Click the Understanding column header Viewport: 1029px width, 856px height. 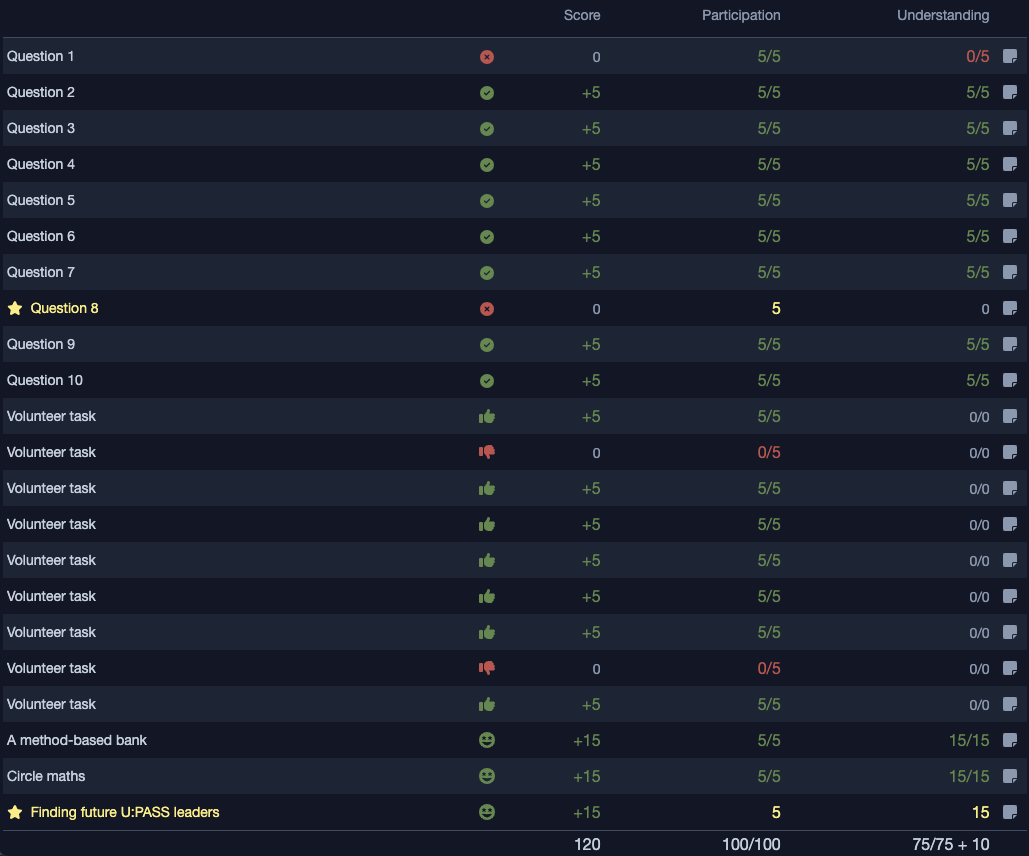[942, 15]
